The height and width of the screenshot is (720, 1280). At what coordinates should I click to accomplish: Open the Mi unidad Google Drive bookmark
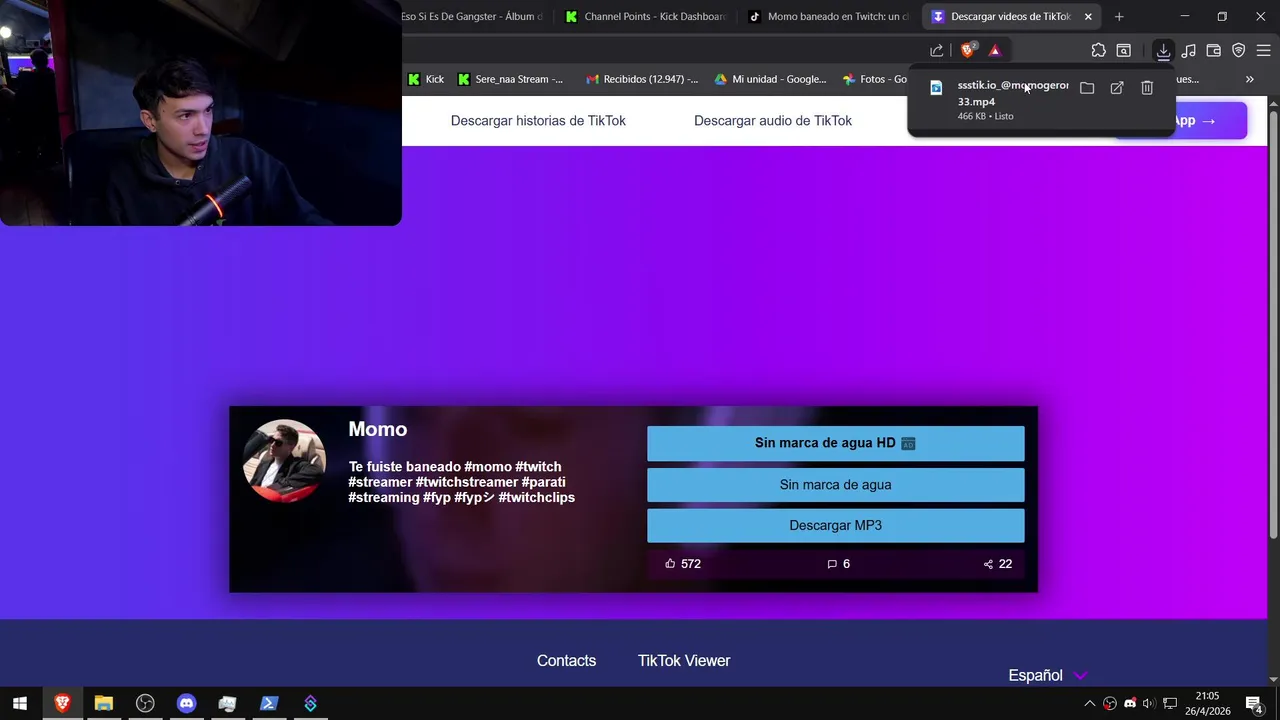click(770, 79)
